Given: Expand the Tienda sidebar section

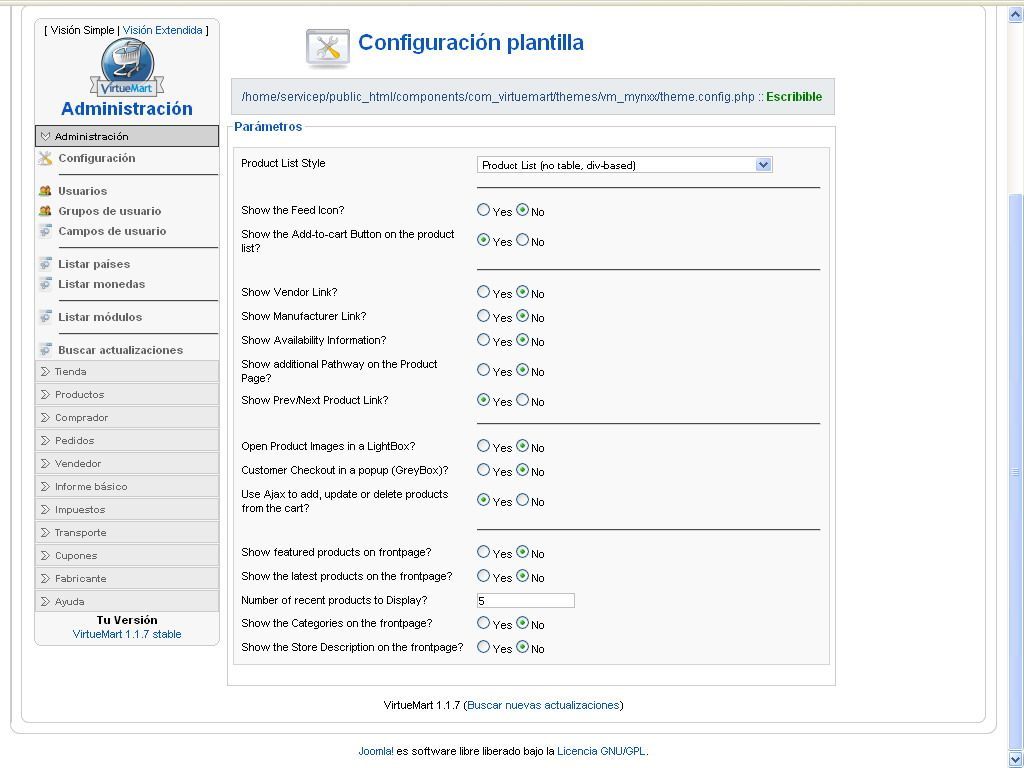Looking at the screenshot, I should 127,372.
